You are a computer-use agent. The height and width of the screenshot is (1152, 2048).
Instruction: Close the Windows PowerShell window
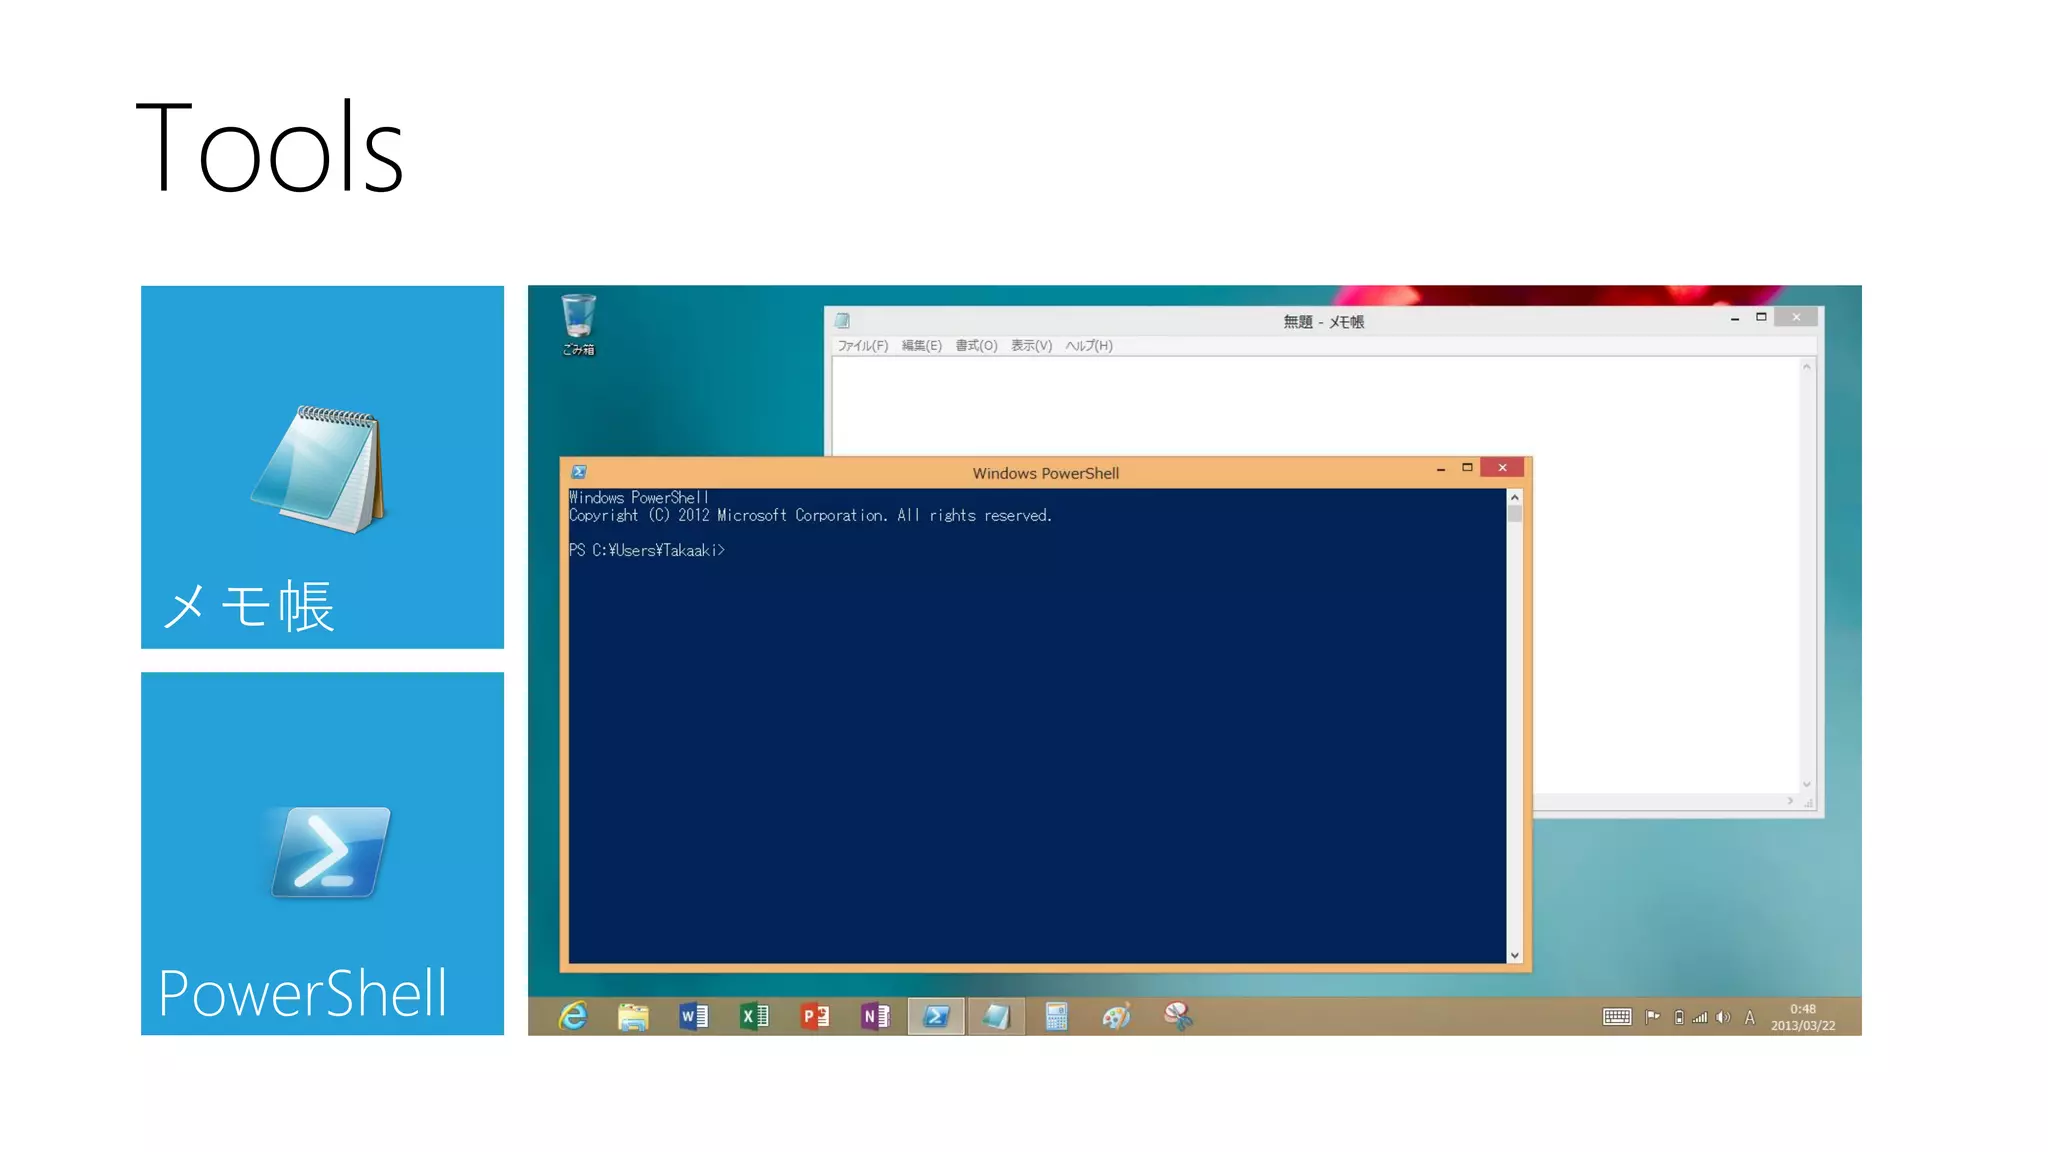point(1502,468)
